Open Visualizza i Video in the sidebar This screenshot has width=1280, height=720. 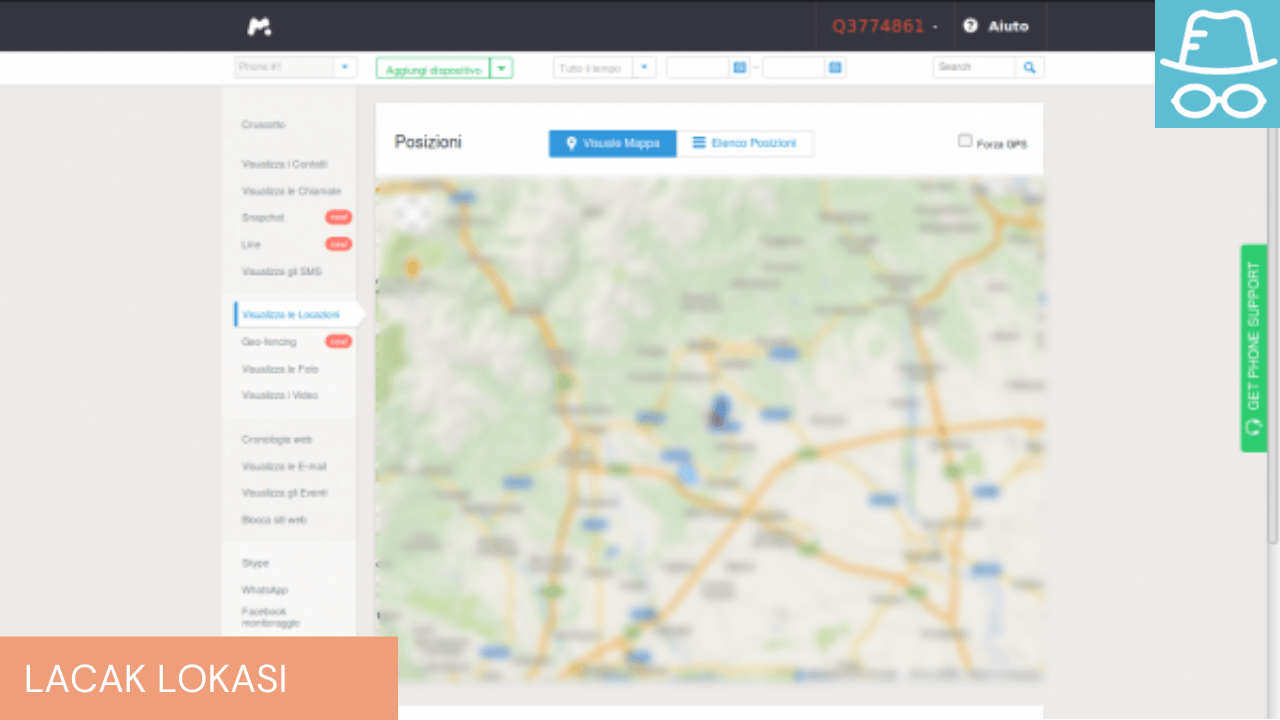(279, 395)
